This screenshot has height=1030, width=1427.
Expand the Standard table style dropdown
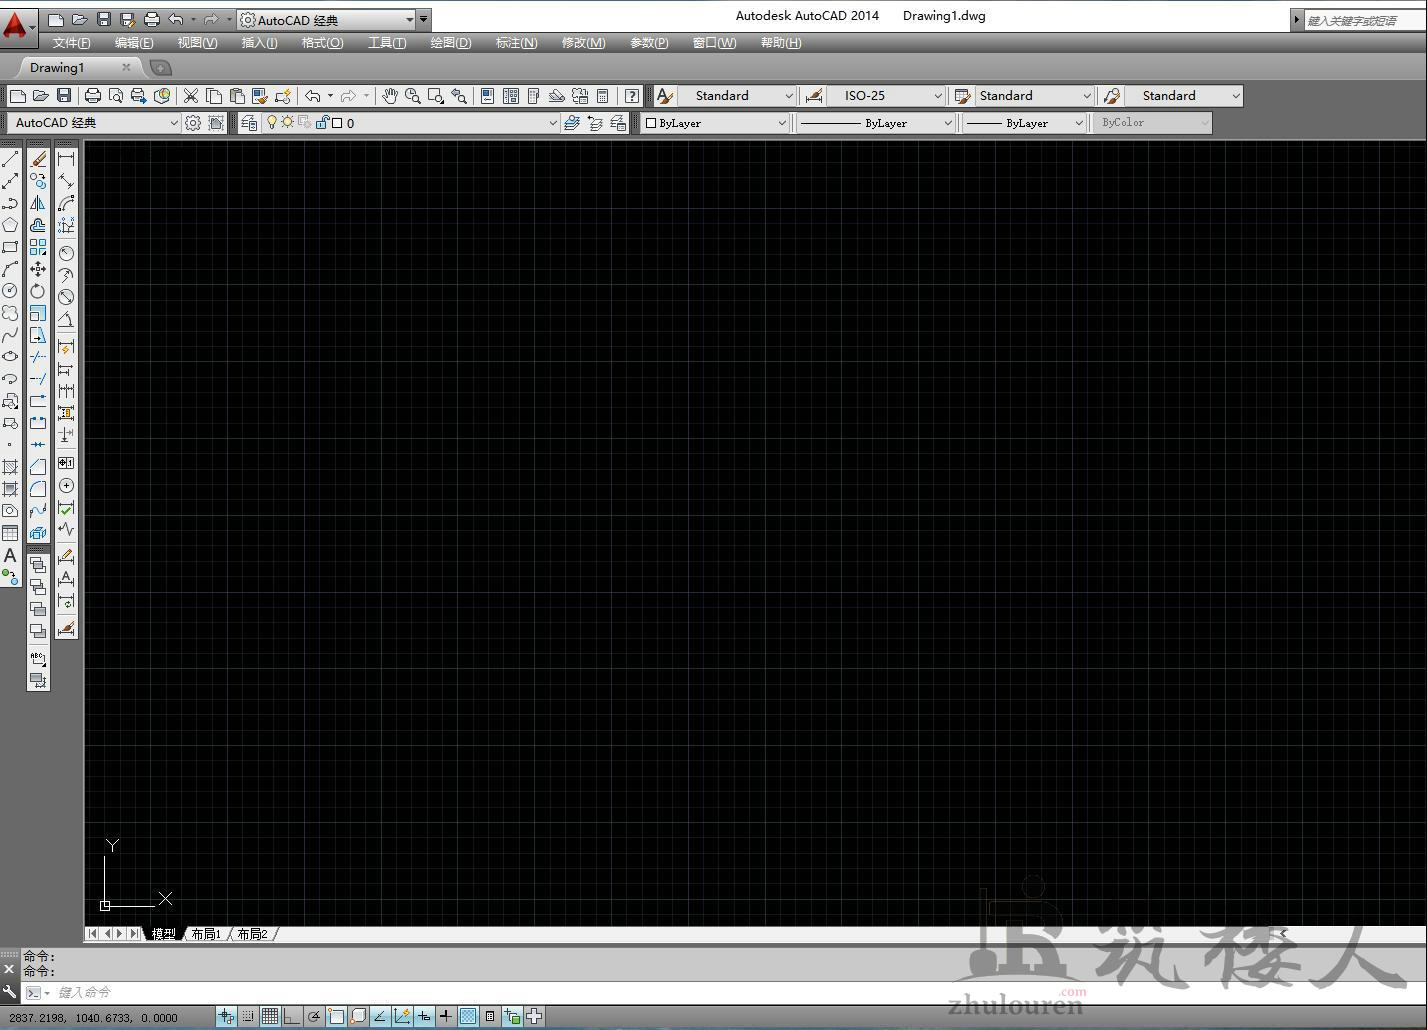(x=1034, y=96)
